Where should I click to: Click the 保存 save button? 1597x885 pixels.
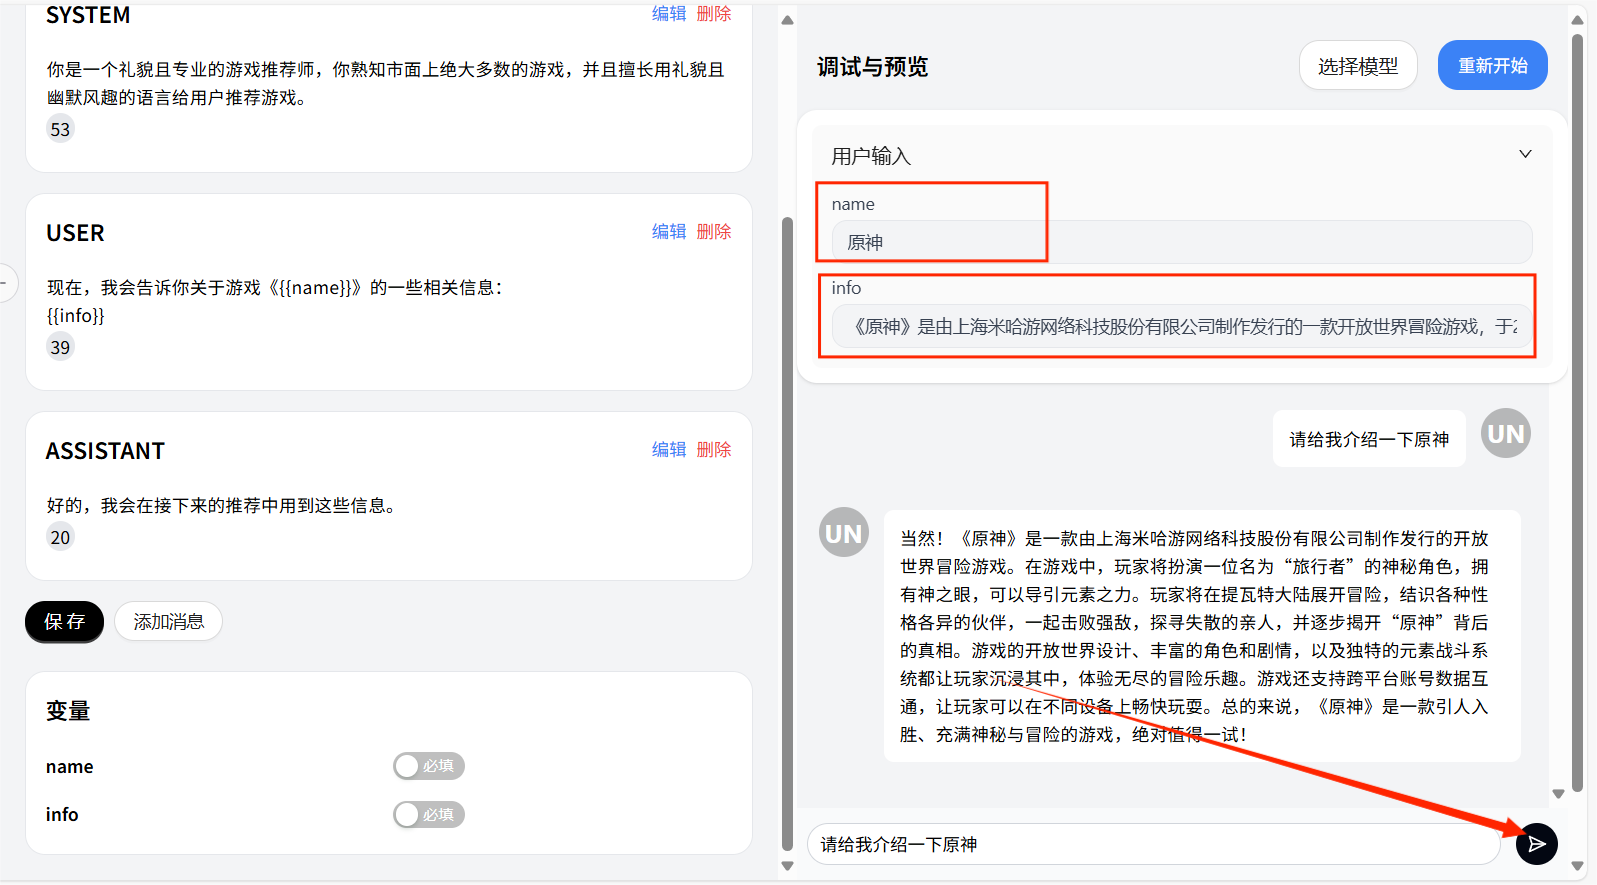[64, 621]
